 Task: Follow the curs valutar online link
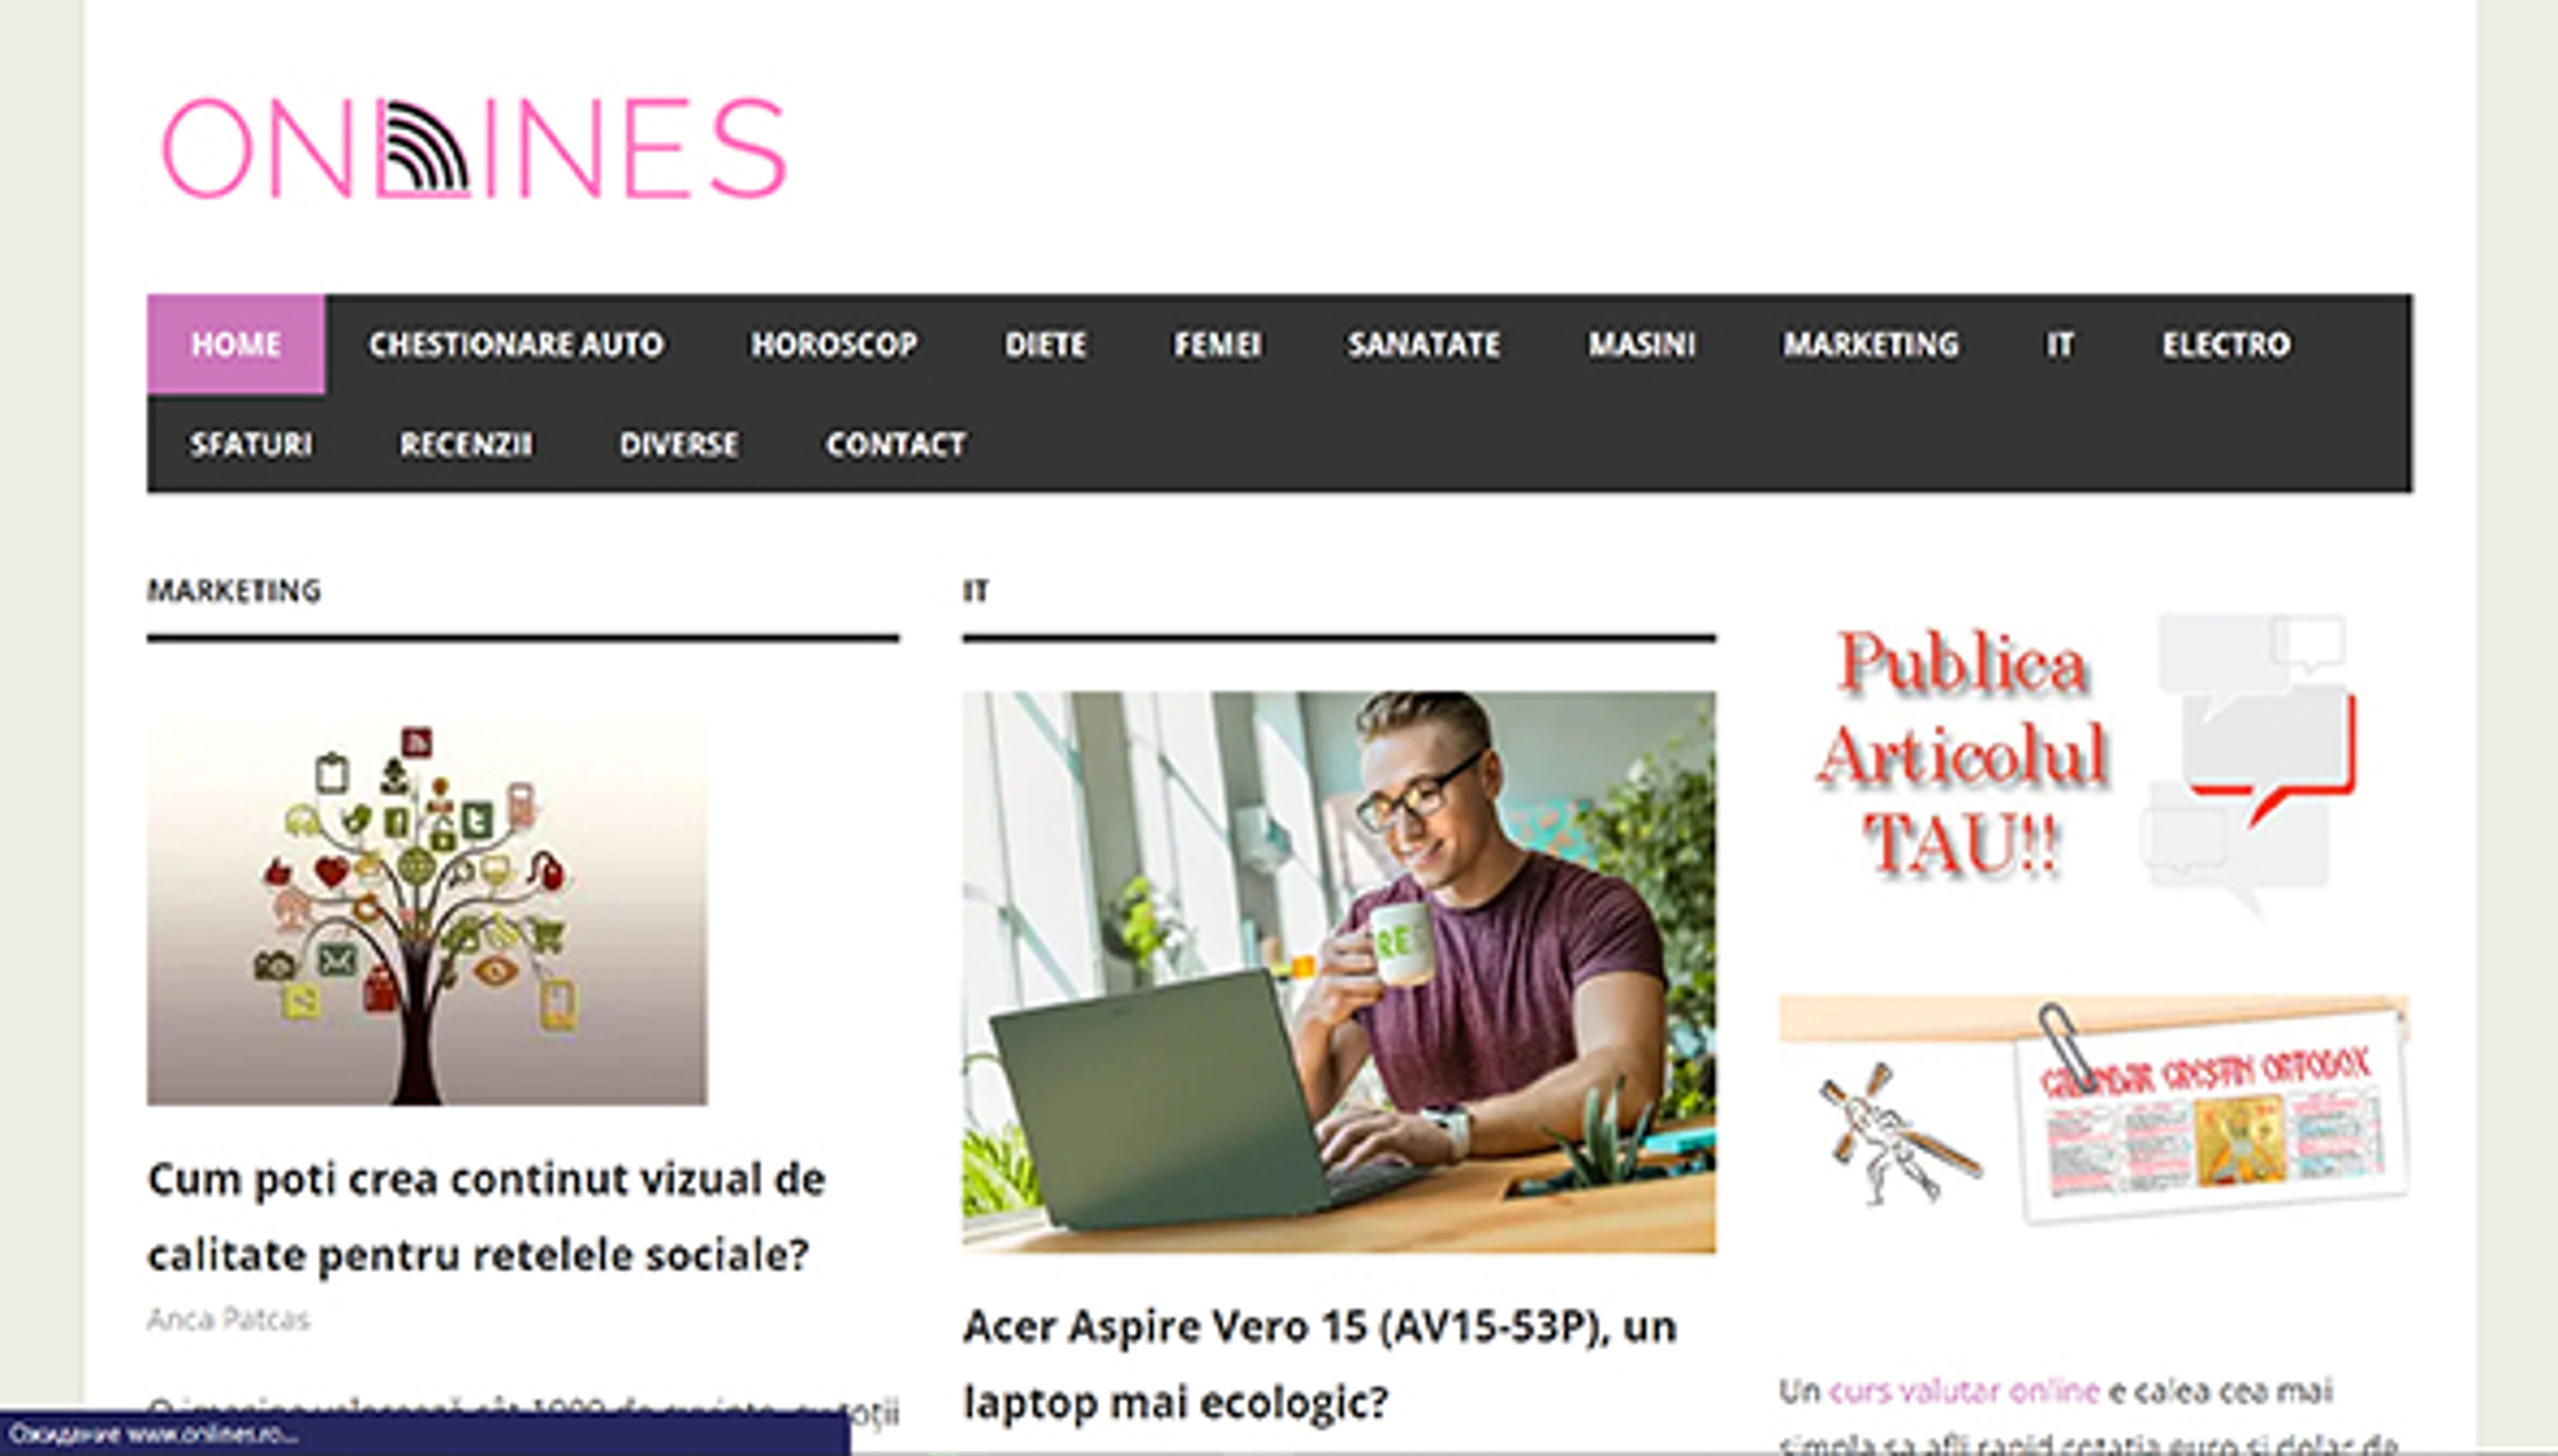tap(1963, 1391)
